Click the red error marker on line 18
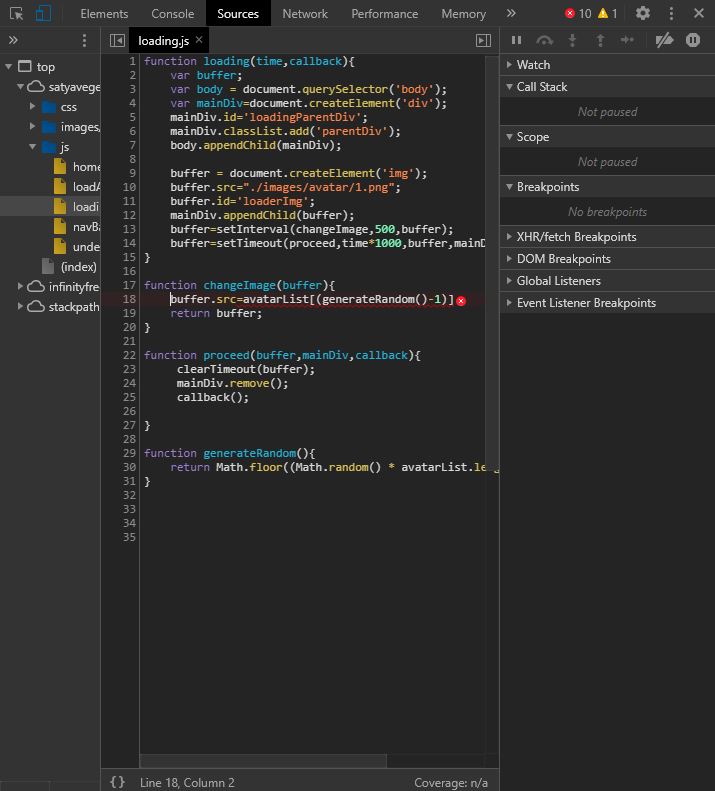Viewport: 715px width, 791px height. coord(461,301)
